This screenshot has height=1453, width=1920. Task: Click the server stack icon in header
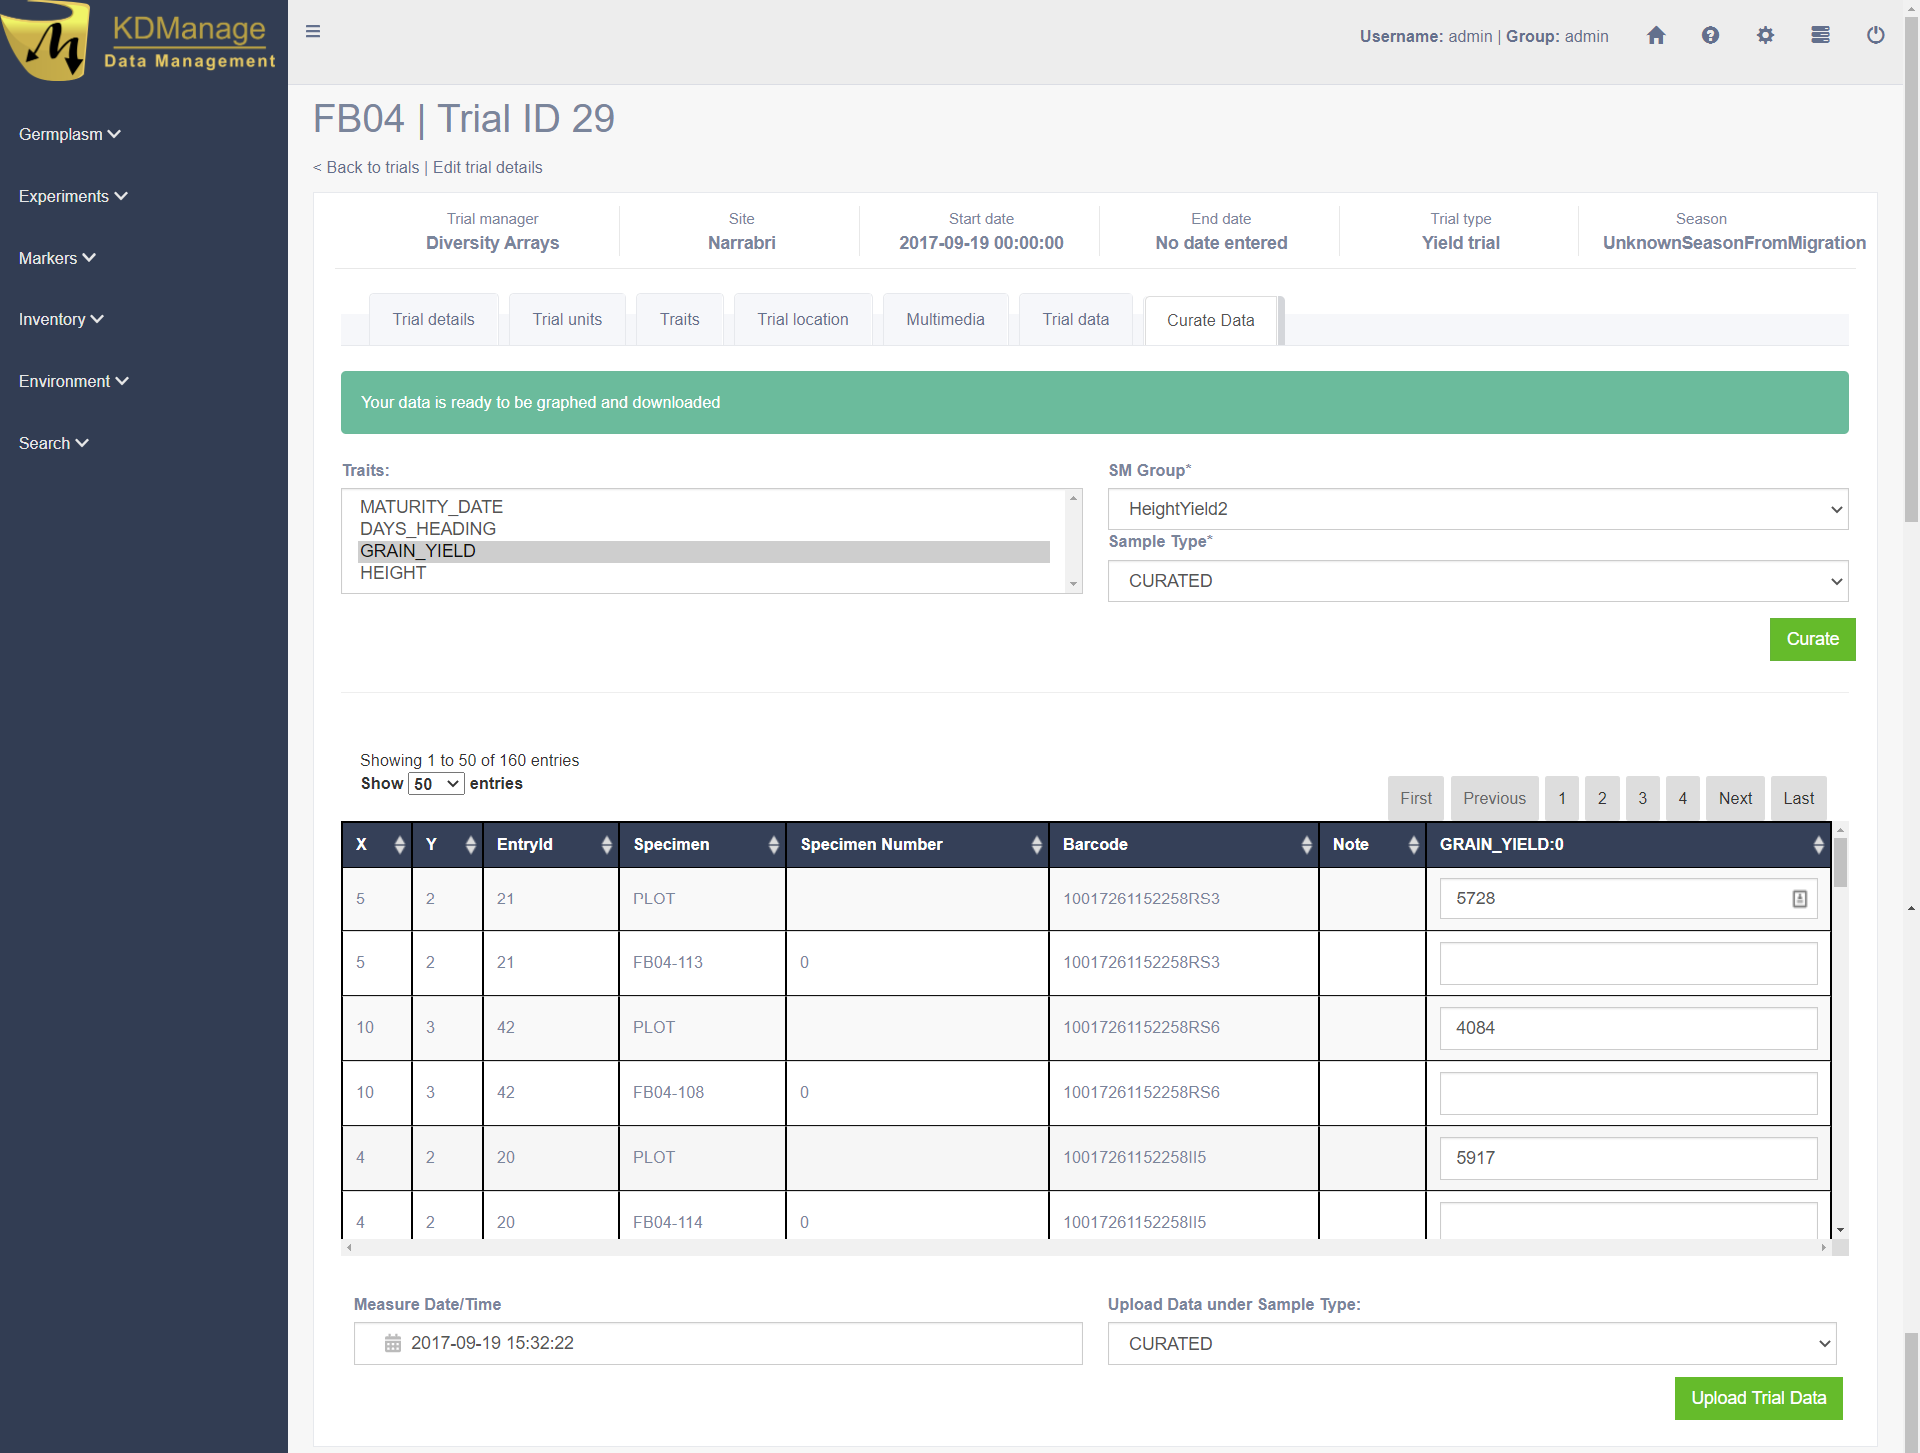[x=1820, y=36]
